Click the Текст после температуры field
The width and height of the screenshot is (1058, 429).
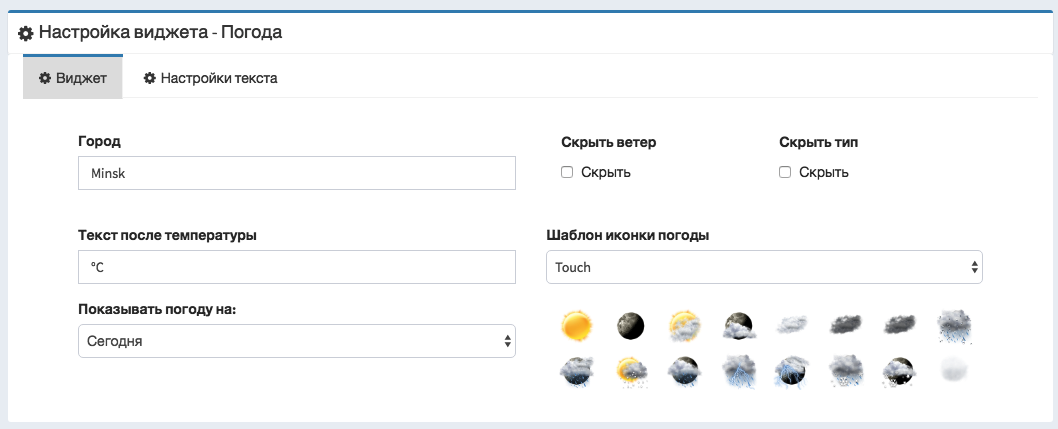click(297, 267)
